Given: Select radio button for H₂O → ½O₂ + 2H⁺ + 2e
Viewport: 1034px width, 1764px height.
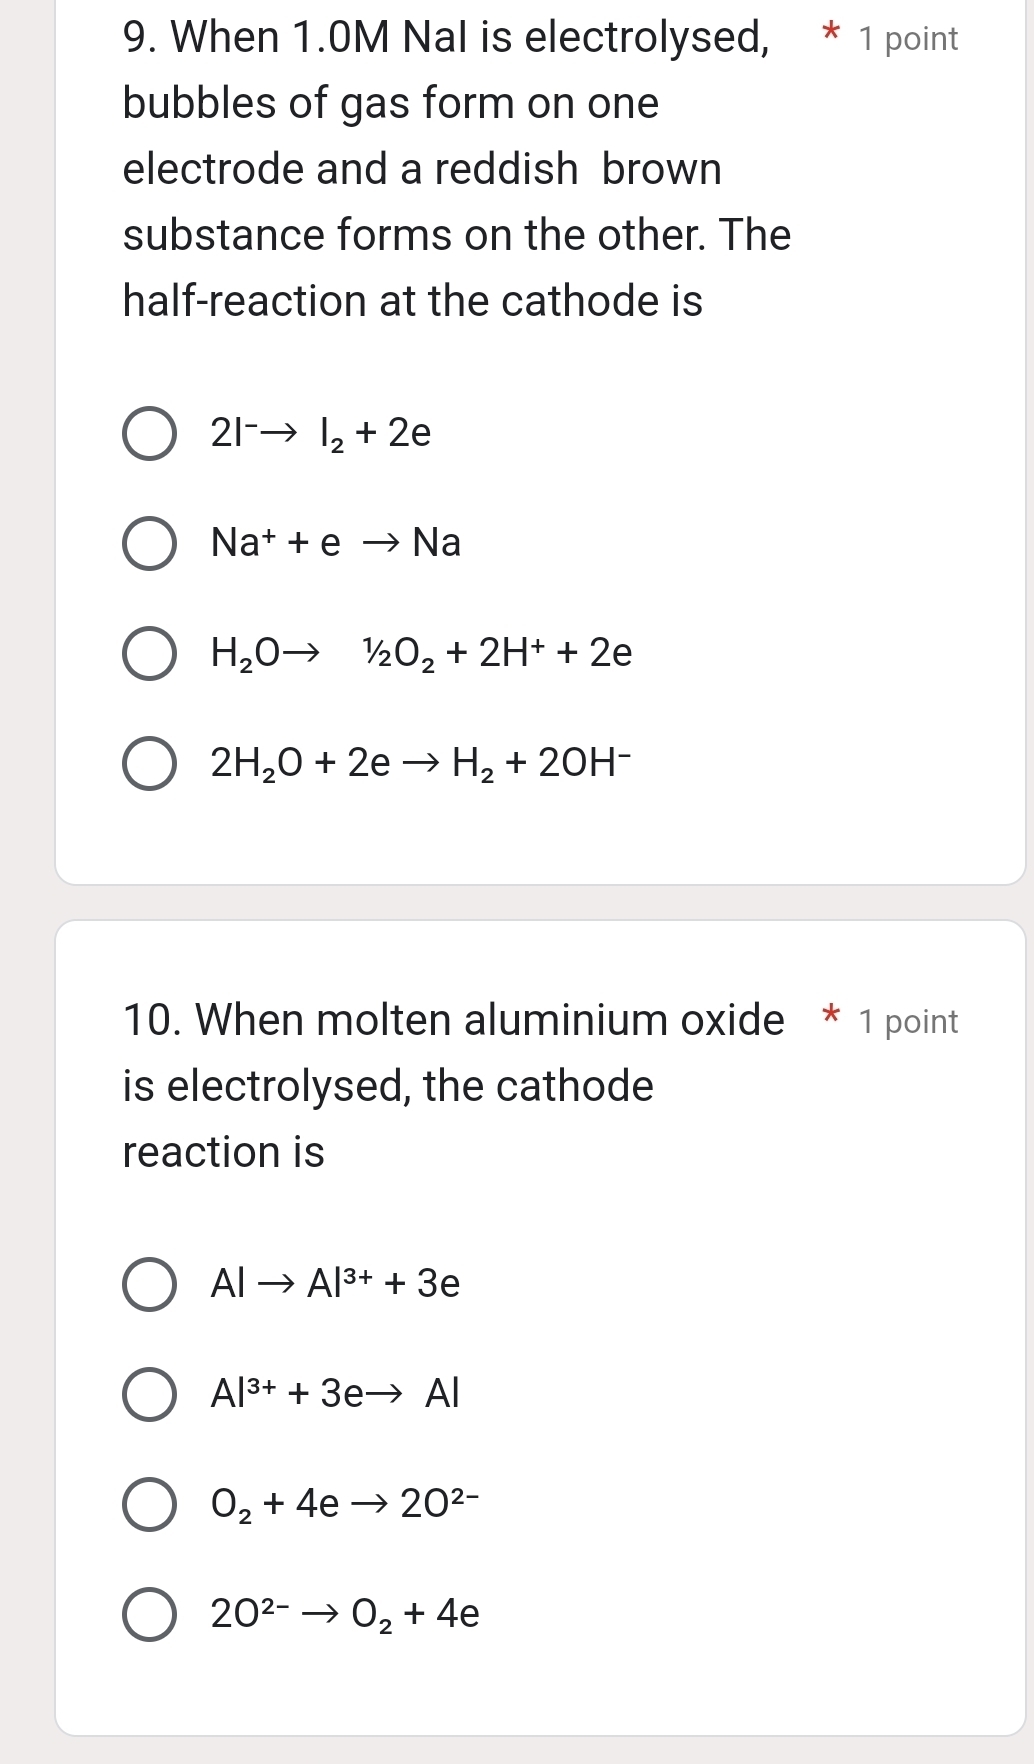Looking at the screenshot, I should pos(150,653).
